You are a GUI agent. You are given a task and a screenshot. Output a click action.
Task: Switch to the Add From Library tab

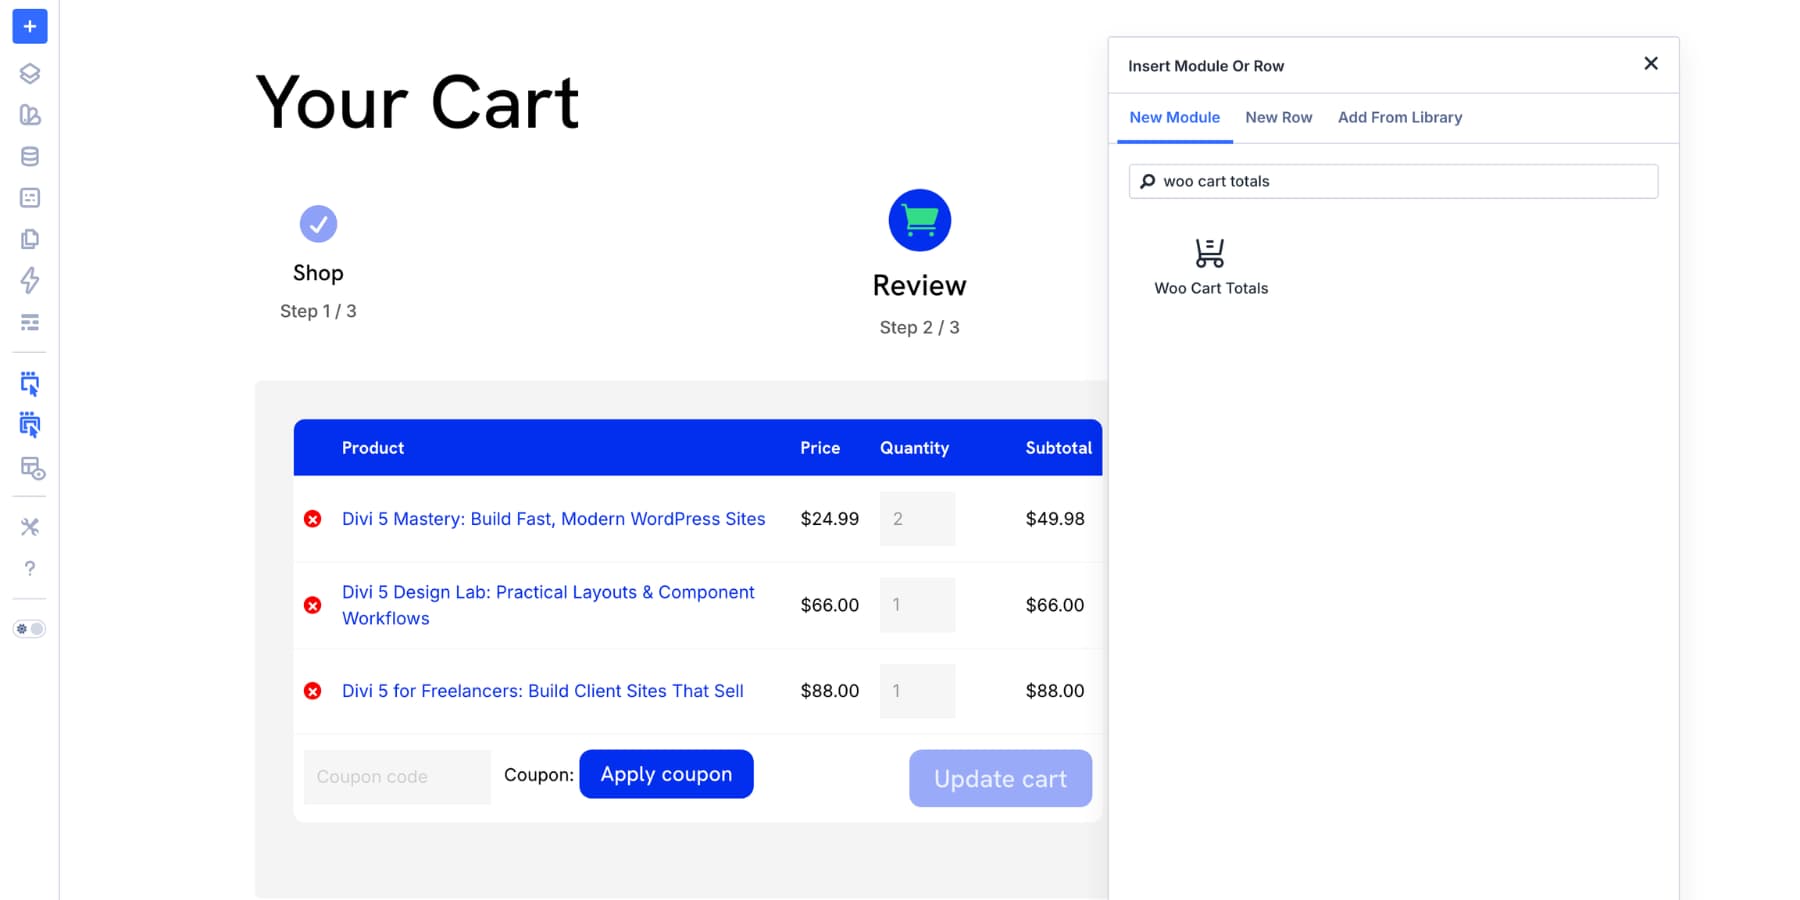(x=1400, y=117)
